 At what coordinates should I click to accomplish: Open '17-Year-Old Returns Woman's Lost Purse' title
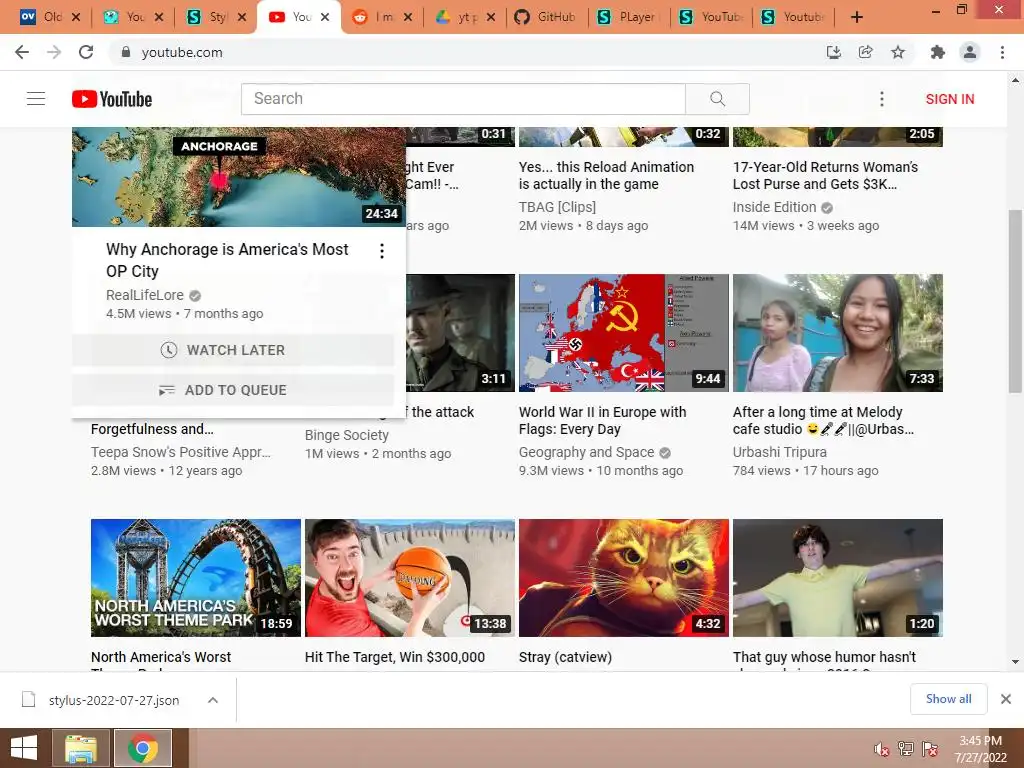(x=825, y=176)
